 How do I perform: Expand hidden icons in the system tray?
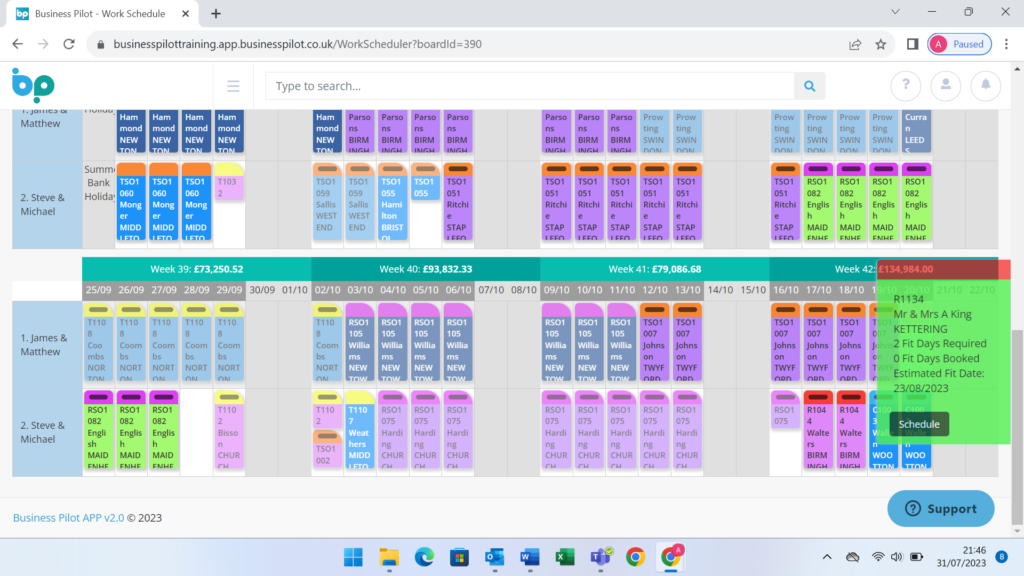click(826, 557)
